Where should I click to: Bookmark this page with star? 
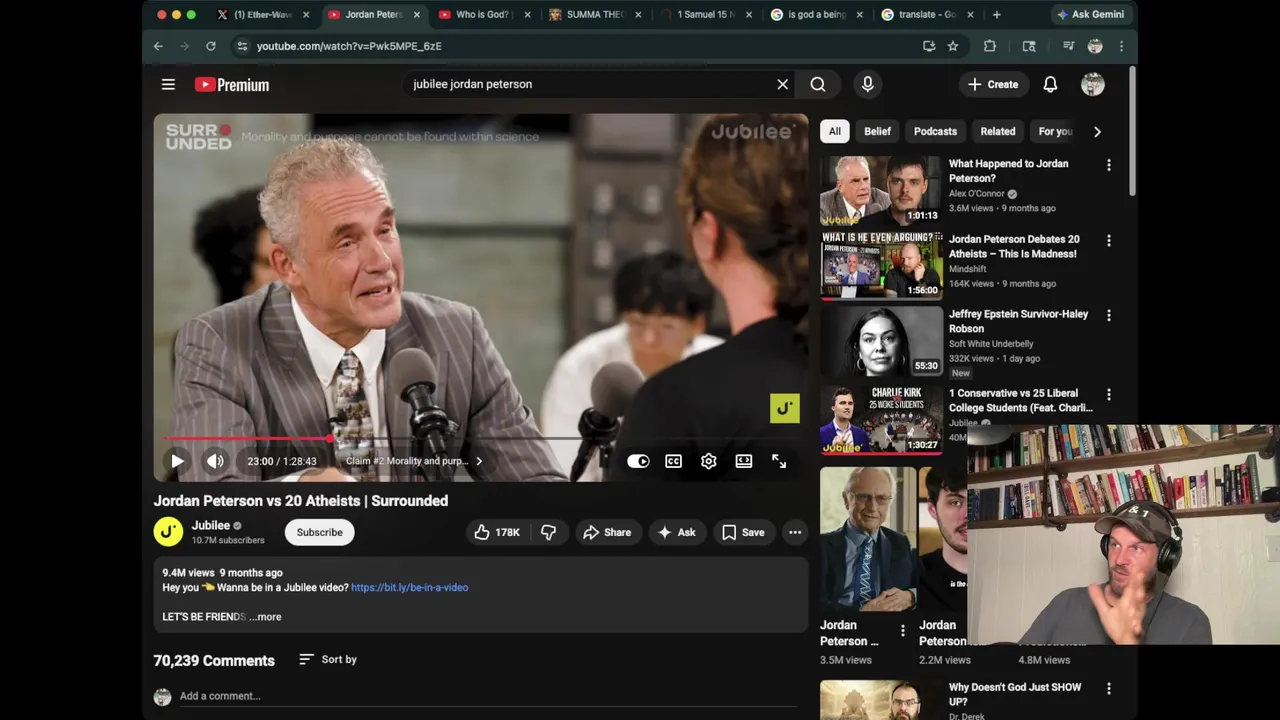[952, 46]
